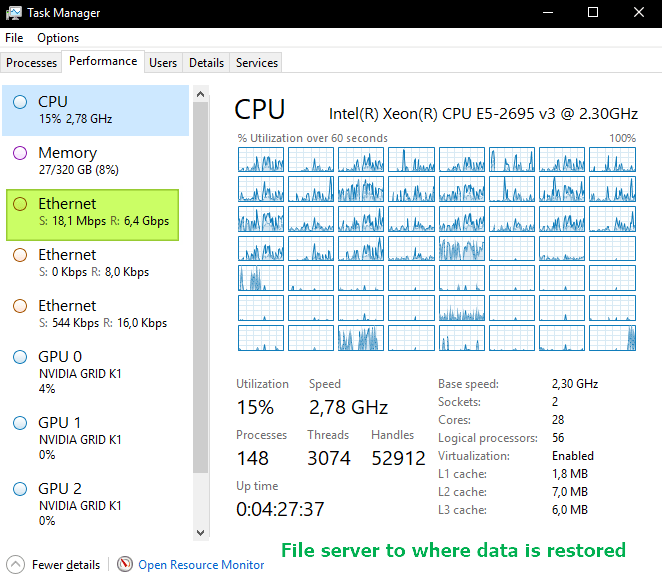Select Ethernet entry sending 544 Kbps
Screen dimensions: 662x588
(95, 314)
